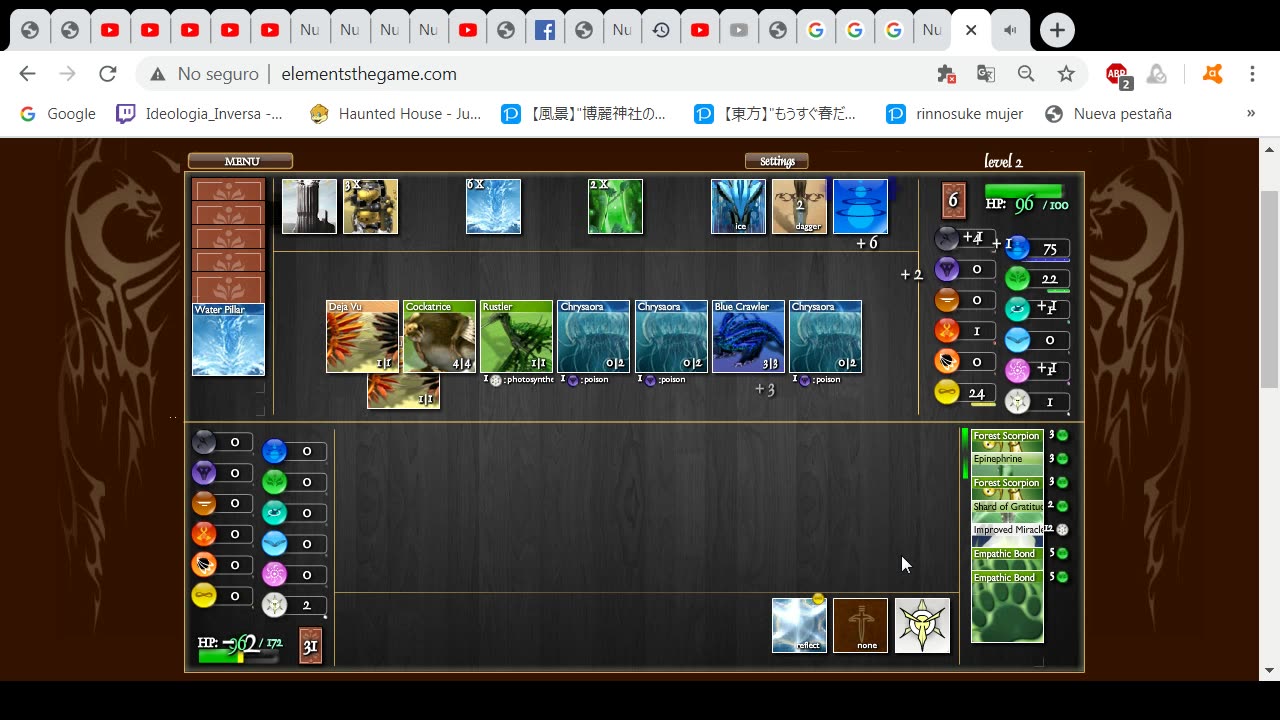Open the Chrome three-dot menu
Viewport: 1280px width, 720px height.
point(1252,74)
